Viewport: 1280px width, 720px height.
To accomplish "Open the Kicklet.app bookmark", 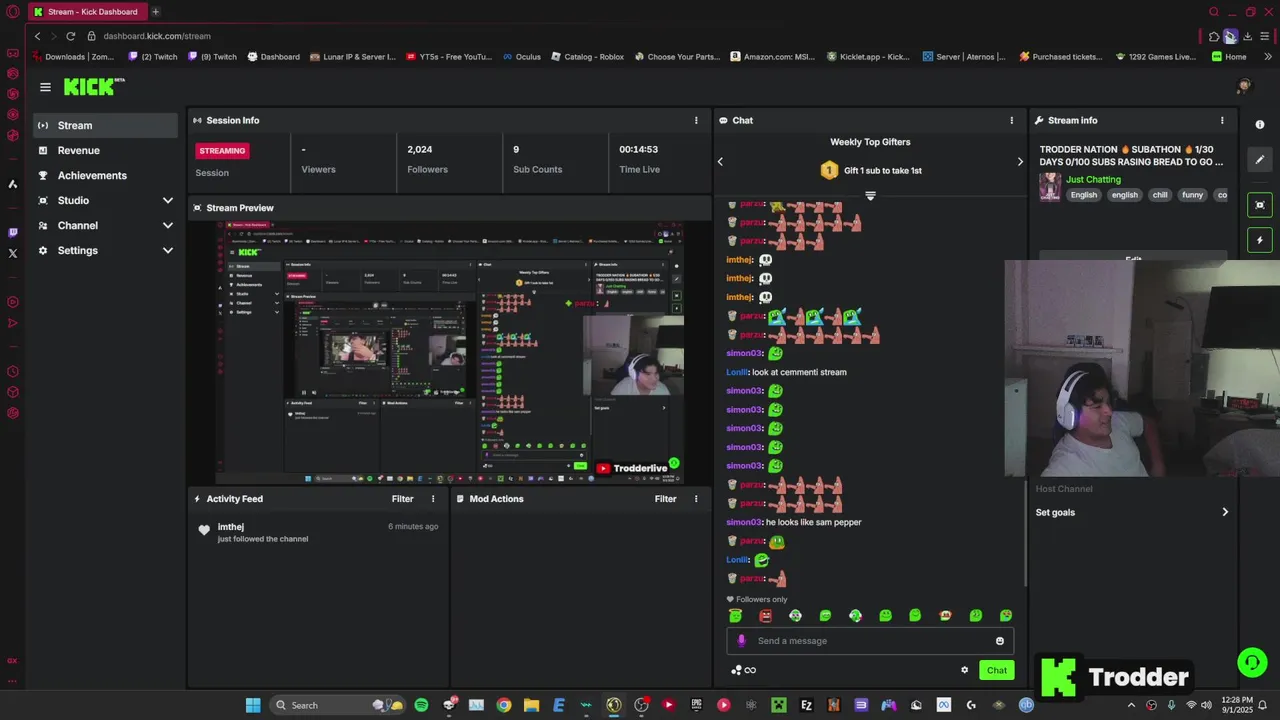I will (x=868, y=57).
